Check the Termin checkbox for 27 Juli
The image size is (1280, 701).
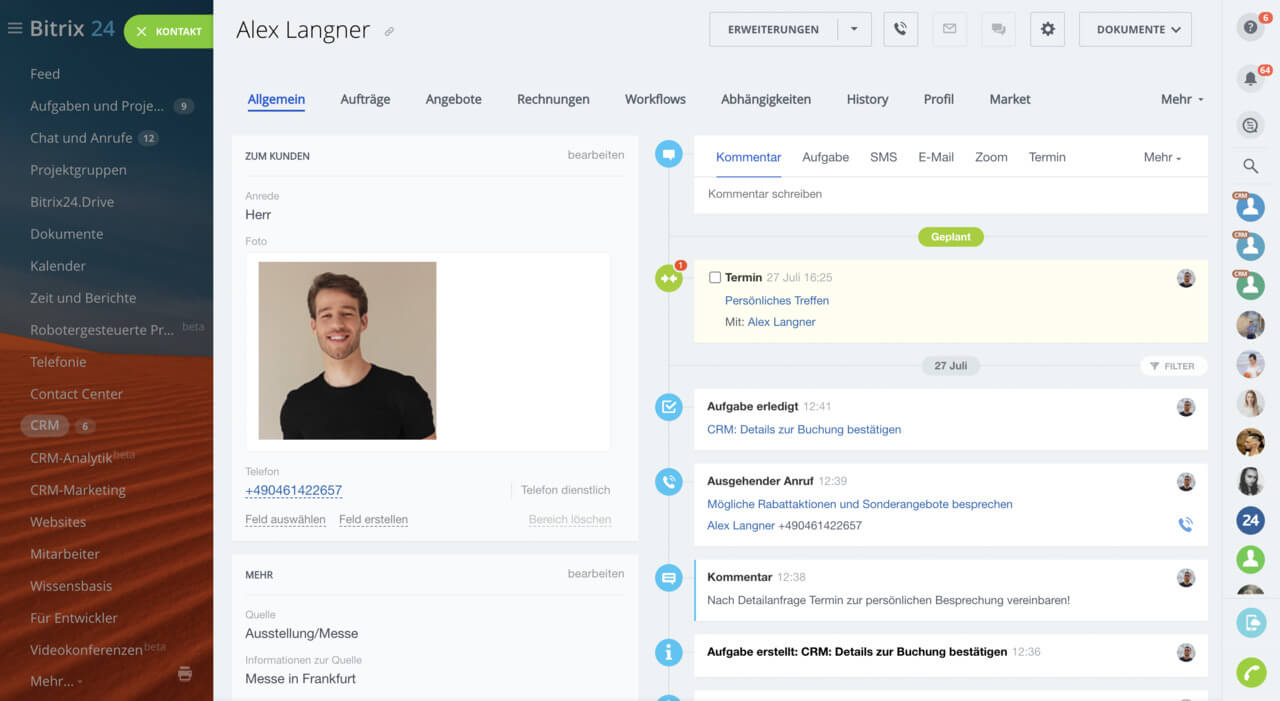(714, 277)
